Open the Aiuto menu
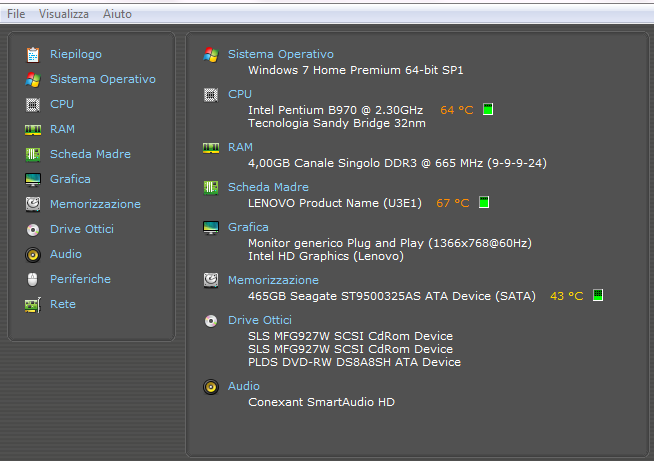Viewport: 654px width, 461px height. point(117,14)
